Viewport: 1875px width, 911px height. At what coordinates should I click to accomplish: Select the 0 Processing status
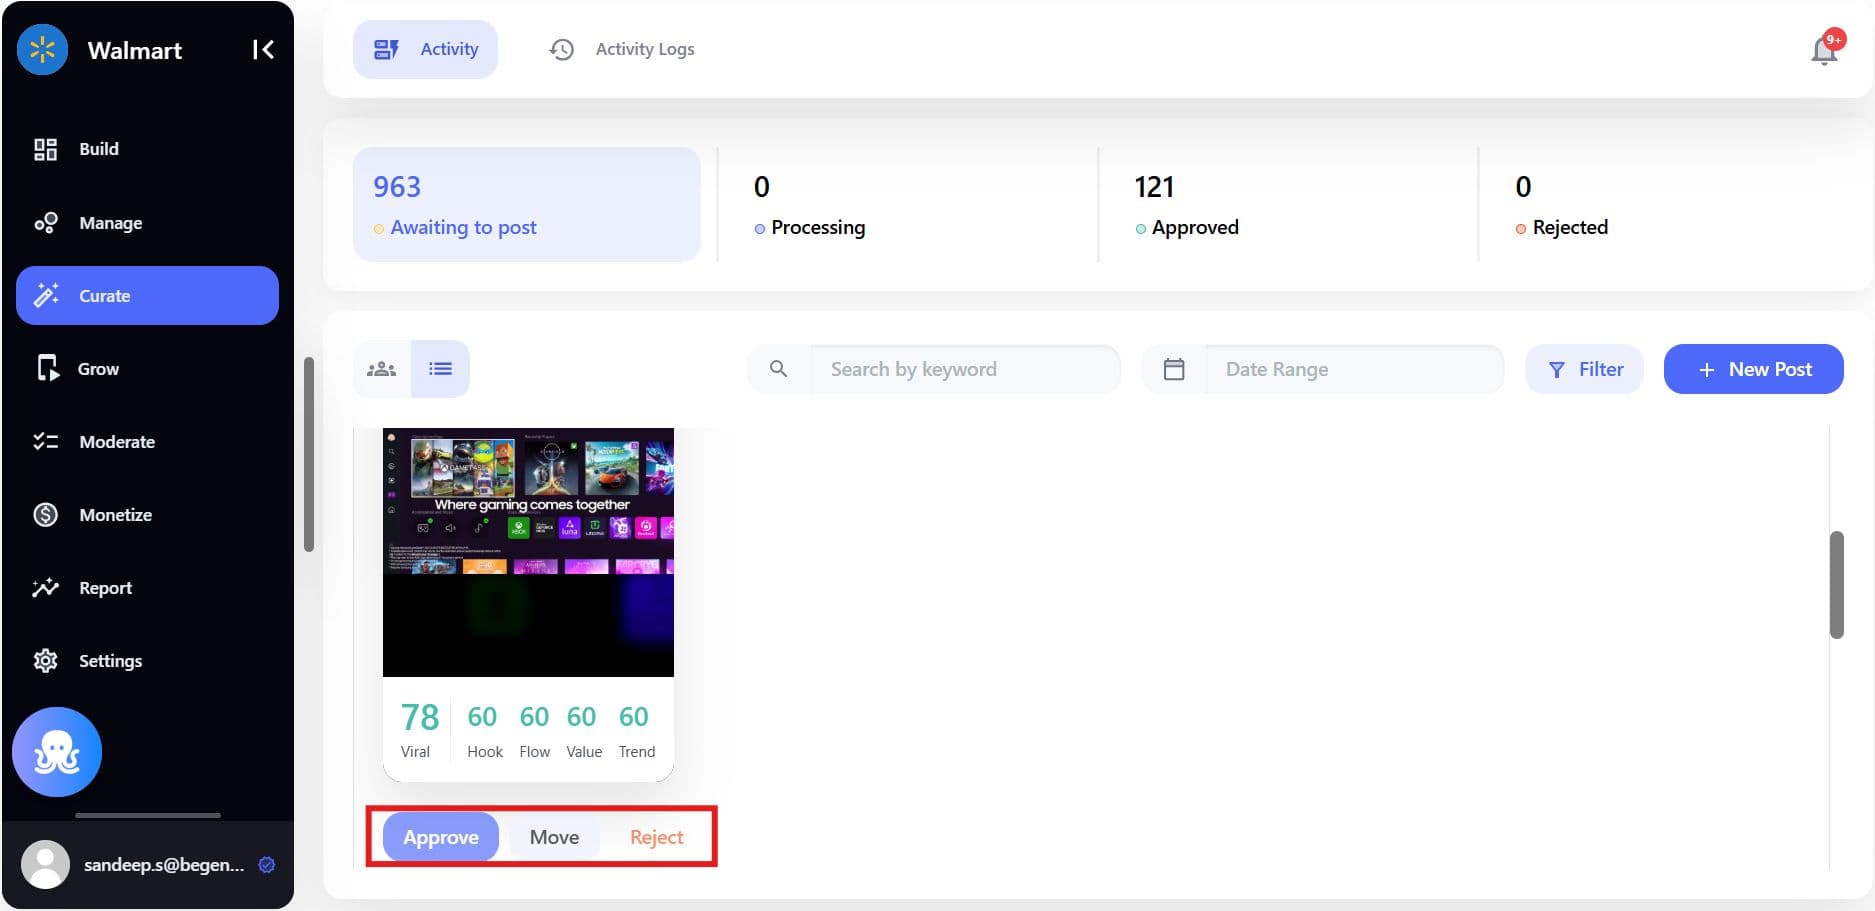coord(908,204)
